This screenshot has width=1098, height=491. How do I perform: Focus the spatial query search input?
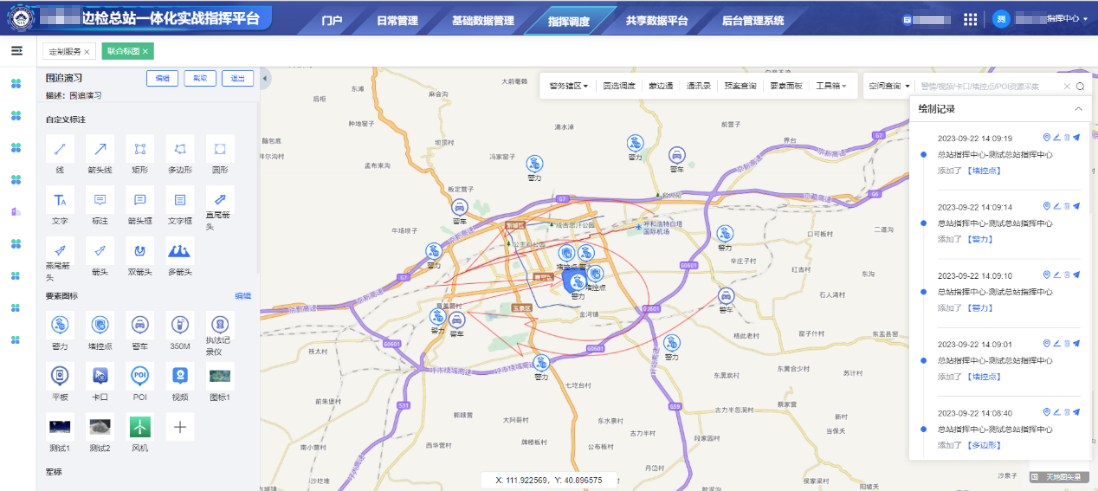988,86
